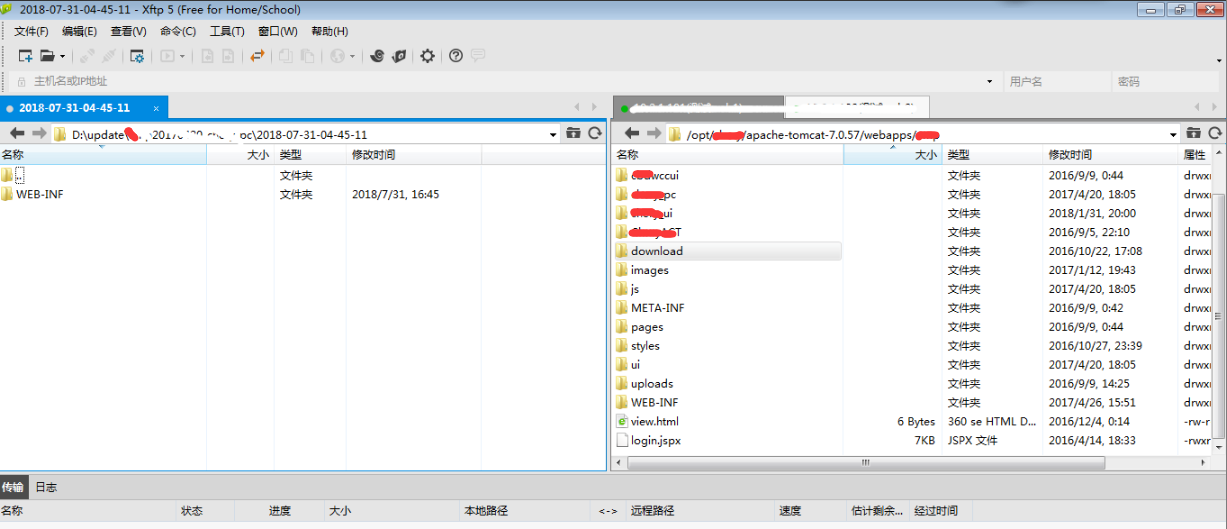1227x529 pixels.
Task: Click the remote tab scroll-left arrow
Action: [1198, 107]
